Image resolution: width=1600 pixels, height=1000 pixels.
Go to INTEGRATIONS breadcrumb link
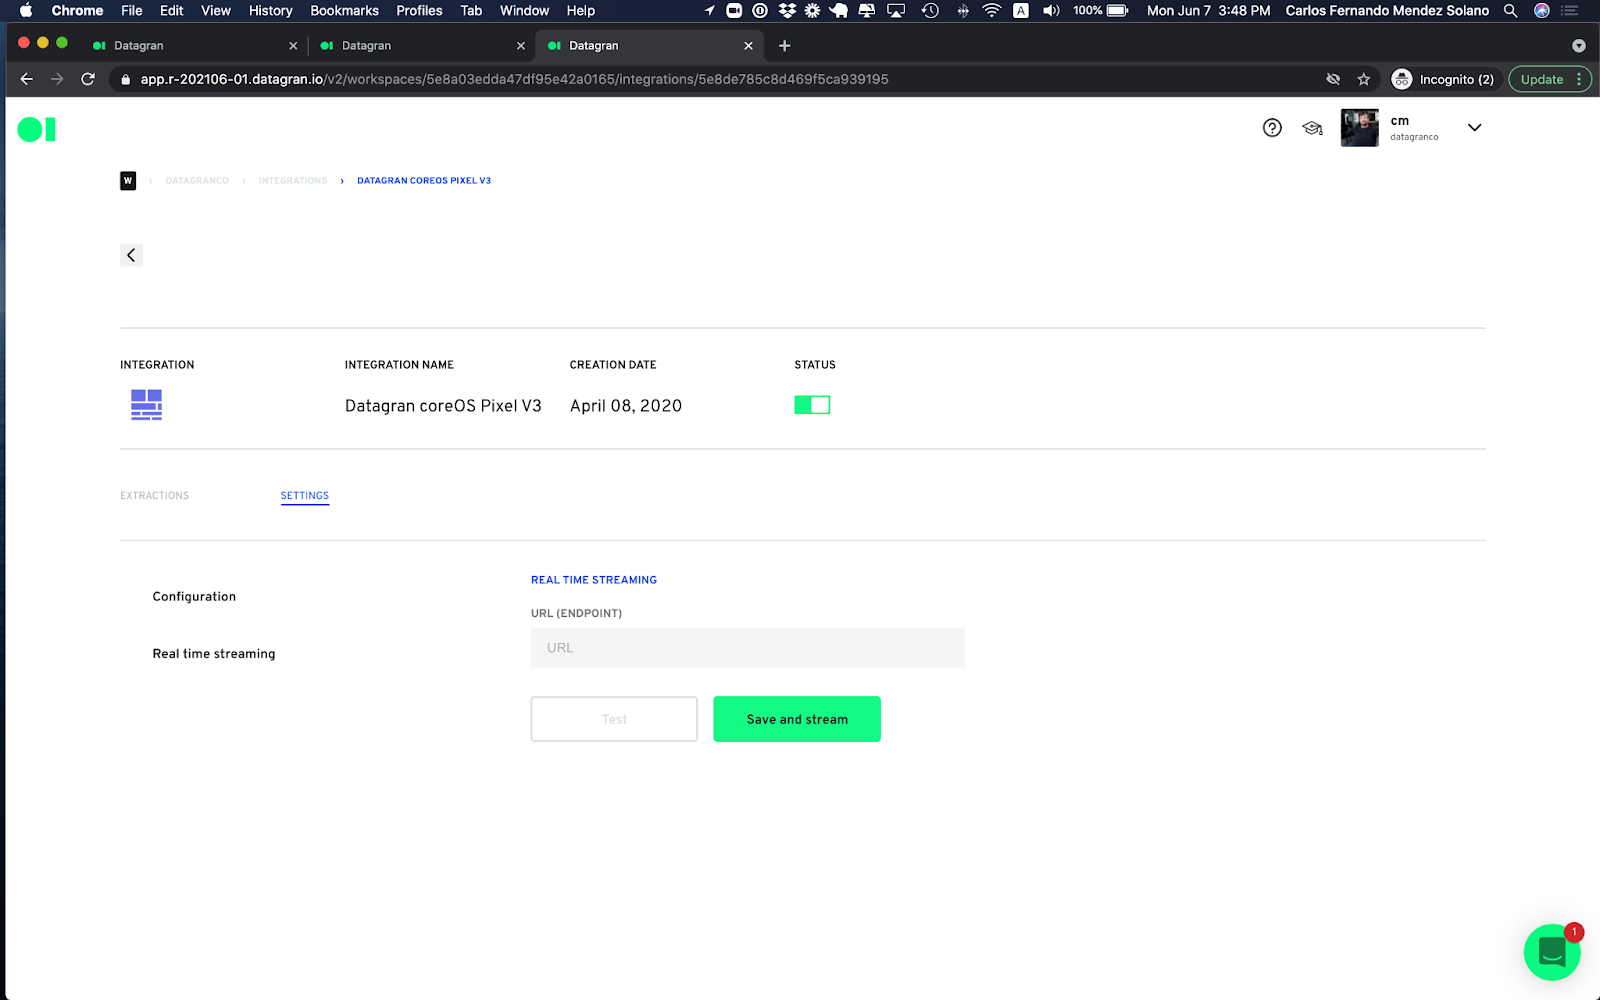293,181
